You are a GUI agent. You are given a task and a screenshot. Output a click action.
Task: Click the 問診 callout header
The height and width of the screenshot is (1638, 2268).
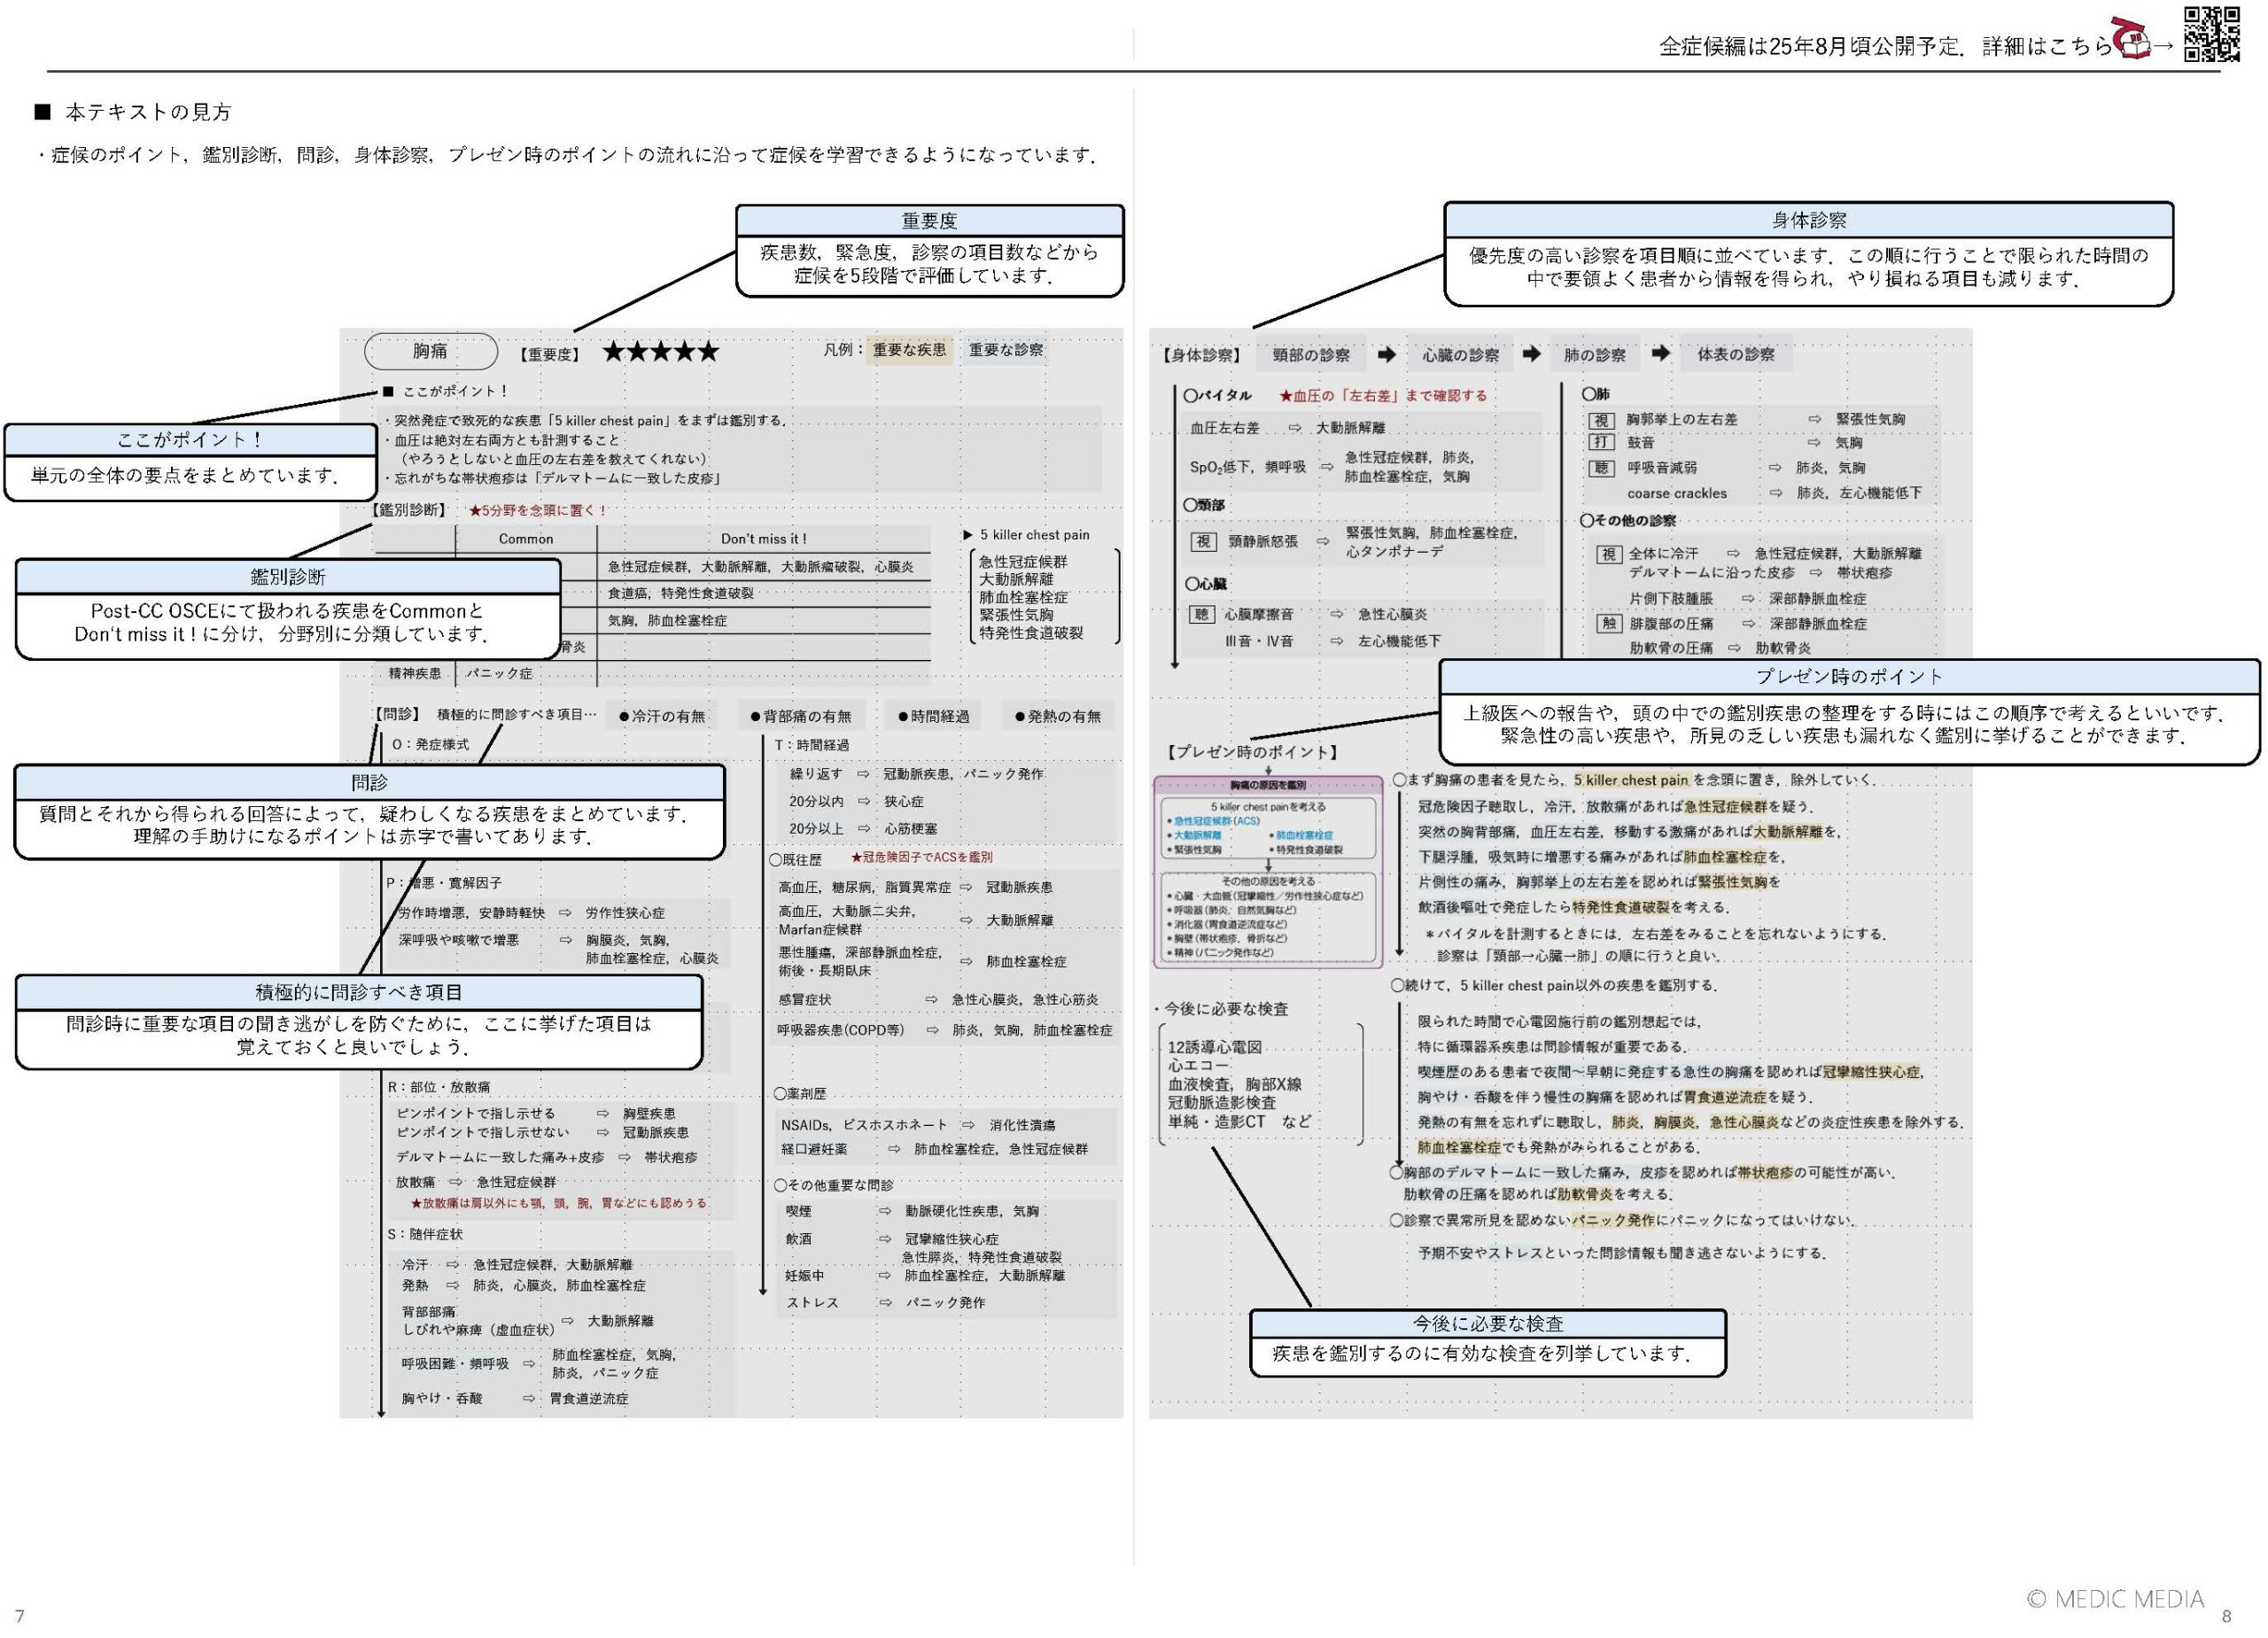click(x=369, y=783)
